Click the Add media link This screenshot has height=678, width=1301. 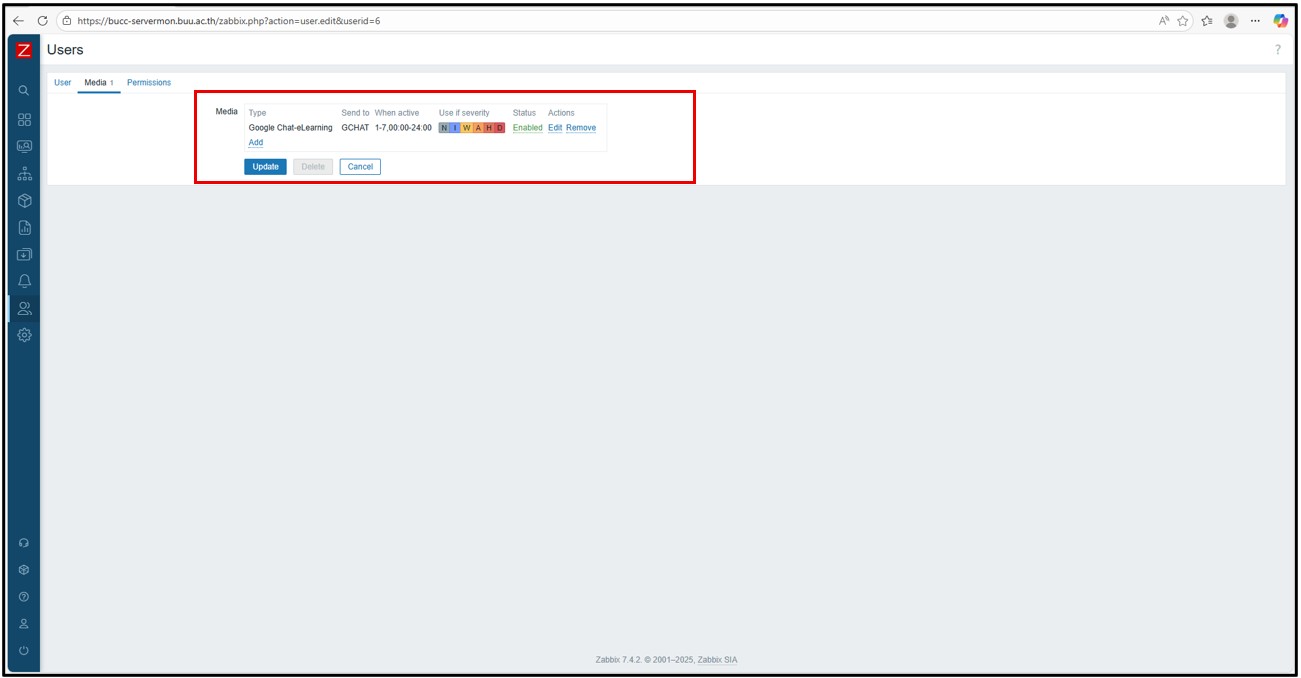tap(256, 143)
